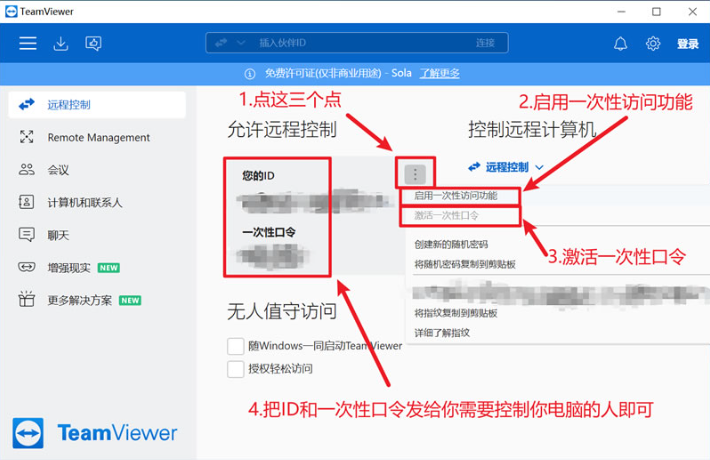Viewport: 710px width, 460px height.
Task: Close the TeamViewer window
Action: (692, 12)
